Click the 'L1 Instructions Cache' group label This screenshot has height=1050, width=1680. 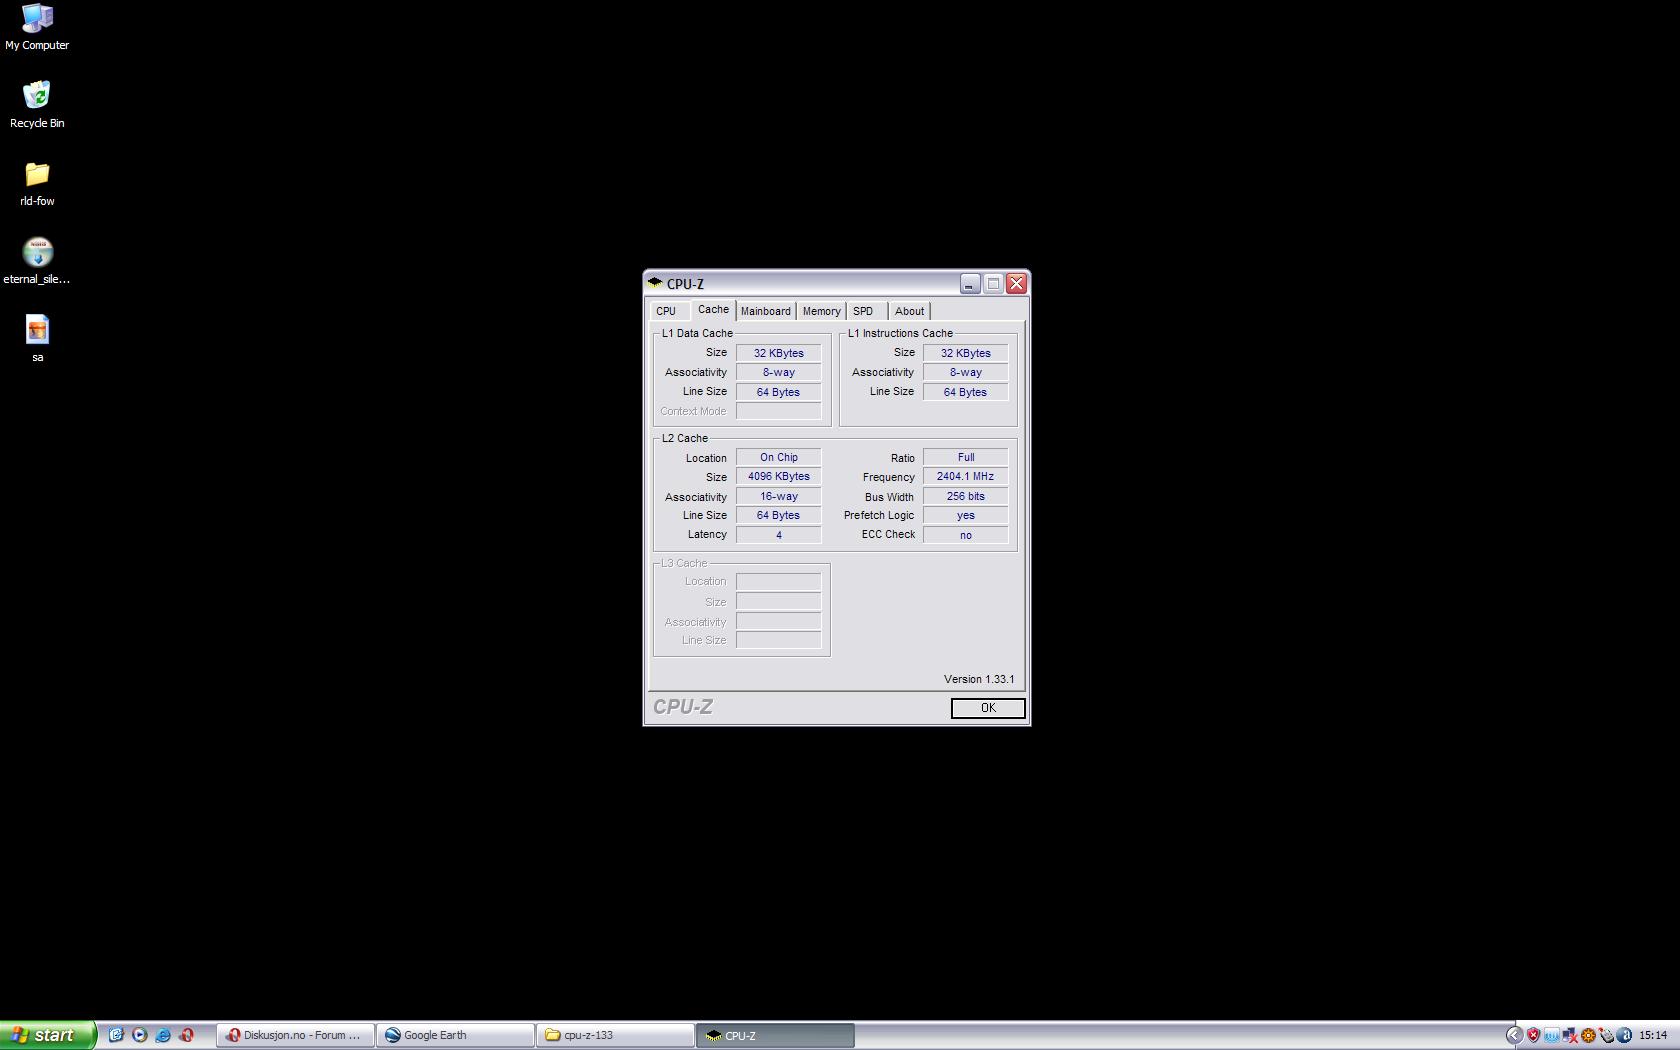(900, 333)
